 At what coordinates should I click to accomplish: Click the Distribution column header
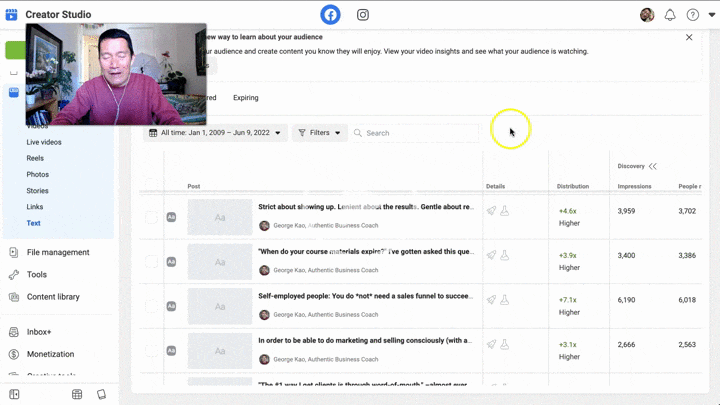coord(573,186)
